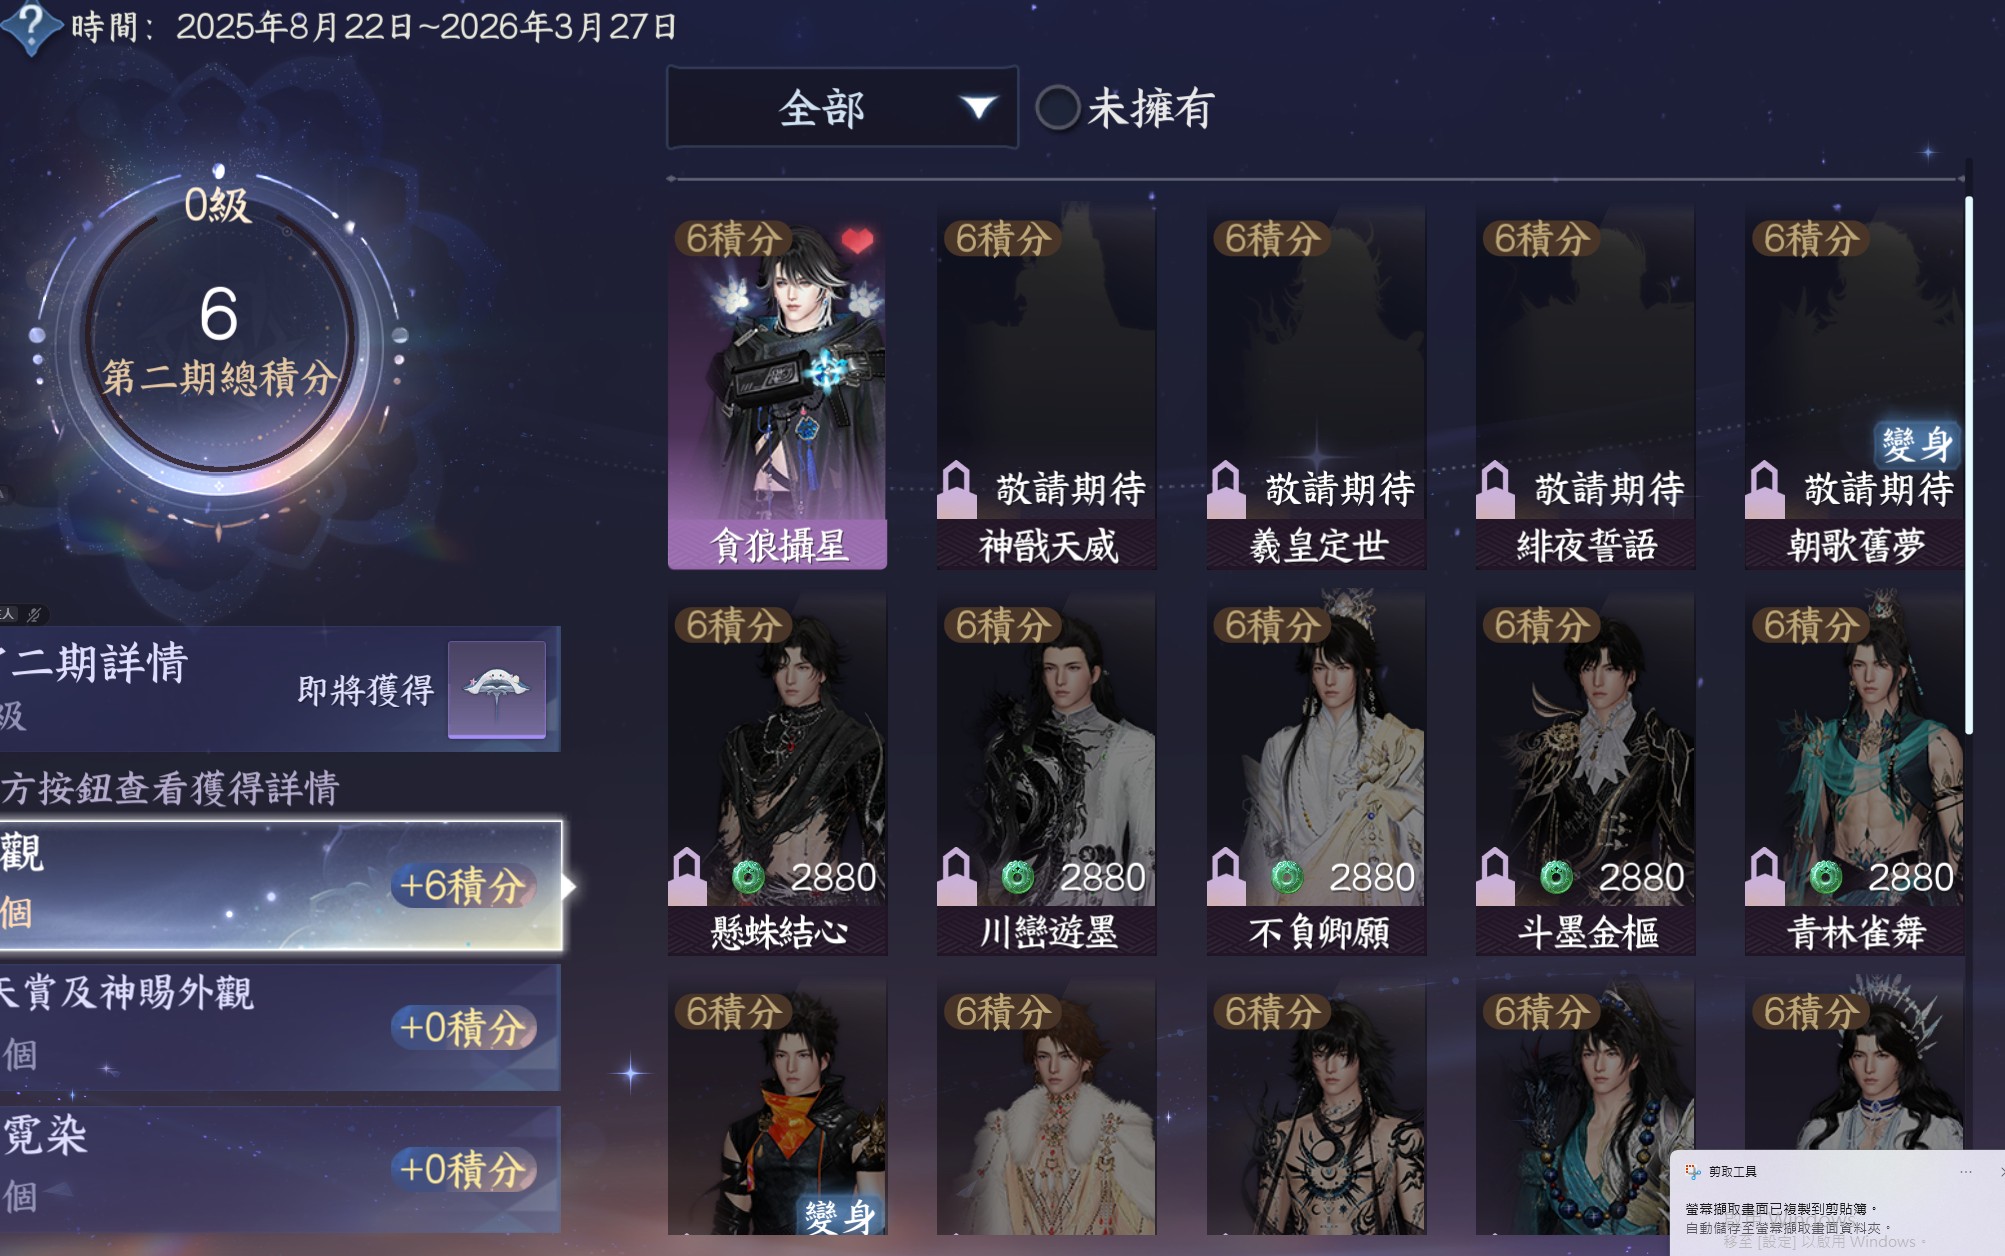Screen dimensions: 2005x1256
Task: Click the outfit list vertical scrollbar
Action: click(1968, 465)
